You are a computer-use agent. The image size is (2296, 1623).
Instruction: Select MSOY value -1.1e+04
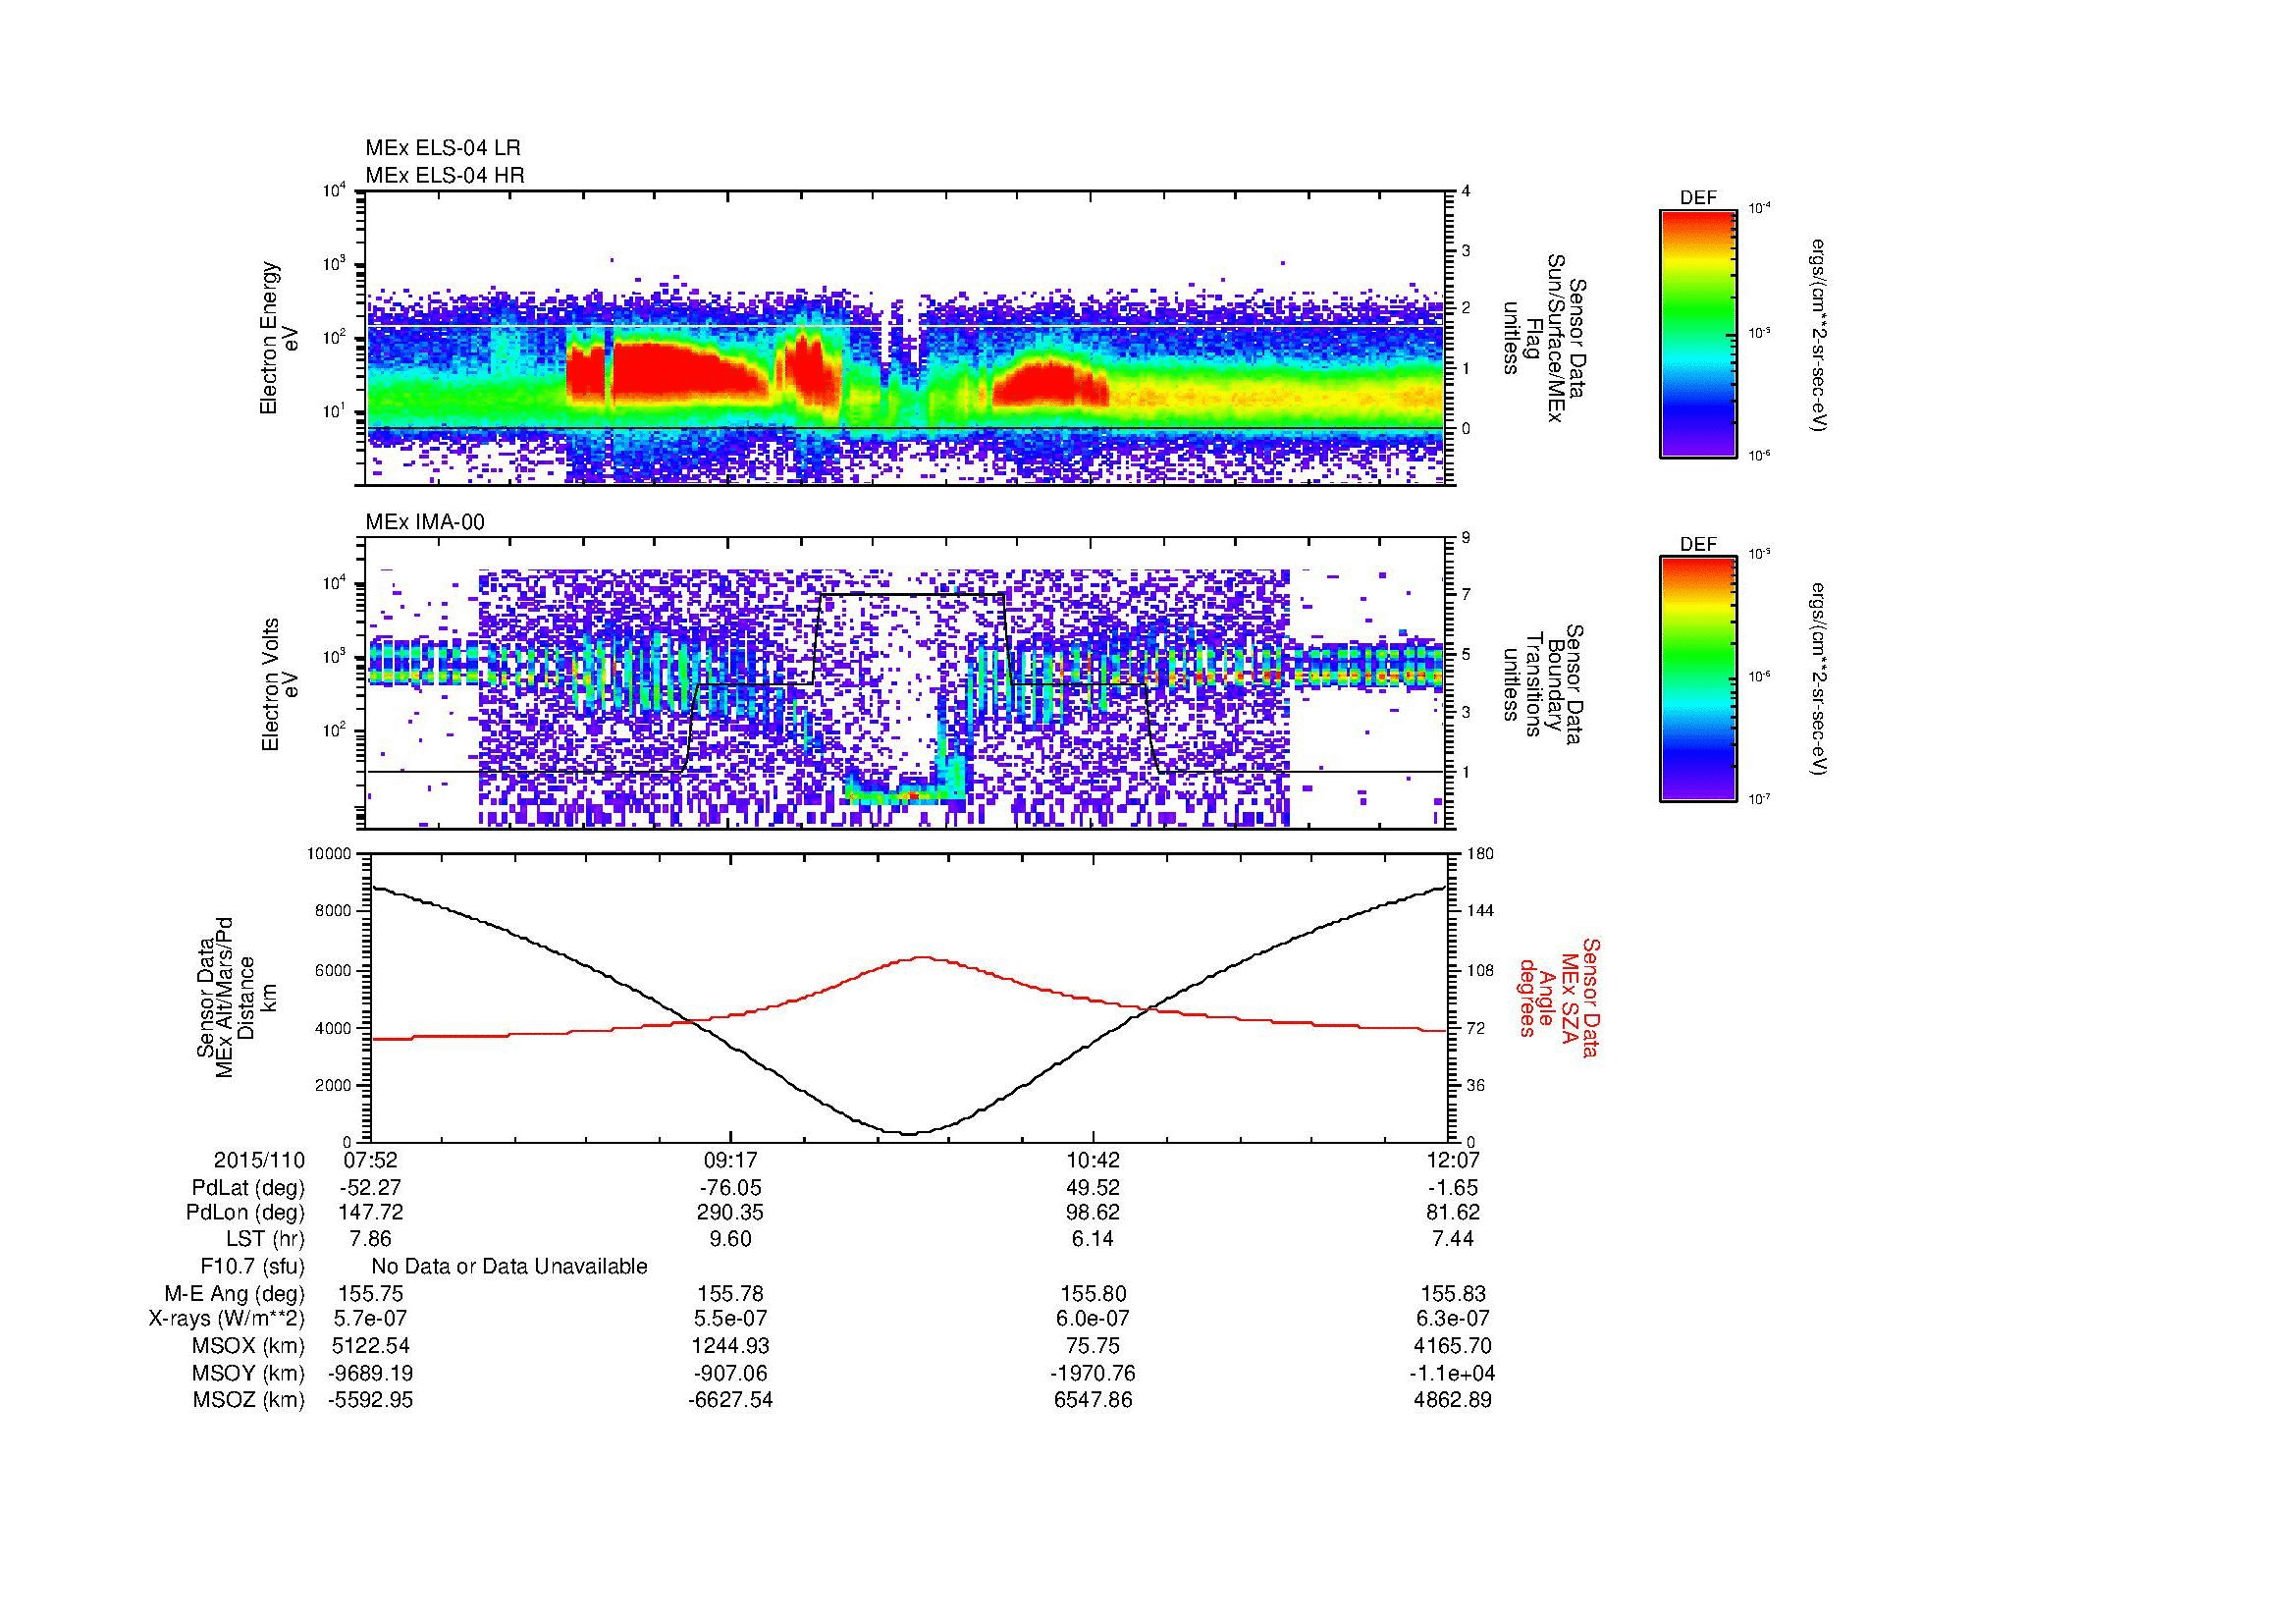point(1454,1373)
